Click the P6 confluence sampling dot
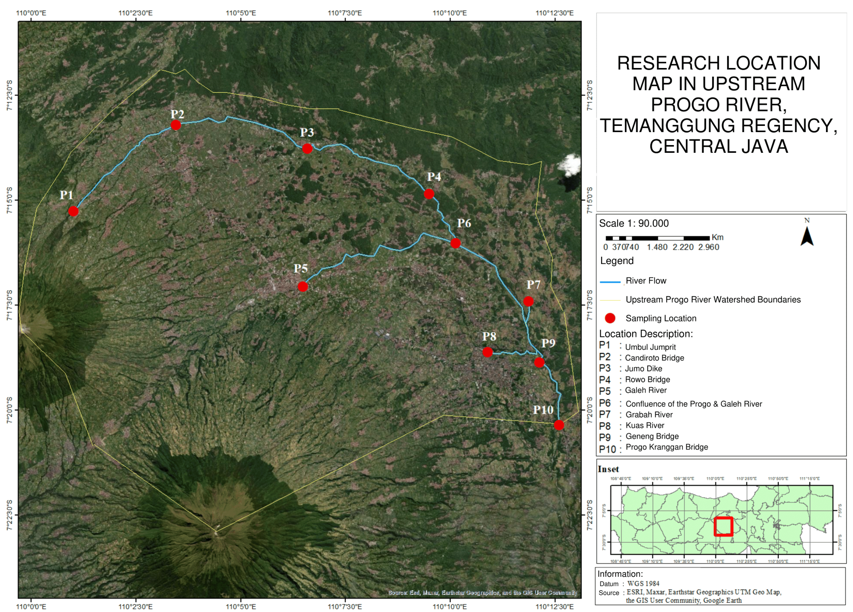 click(455, 243)
